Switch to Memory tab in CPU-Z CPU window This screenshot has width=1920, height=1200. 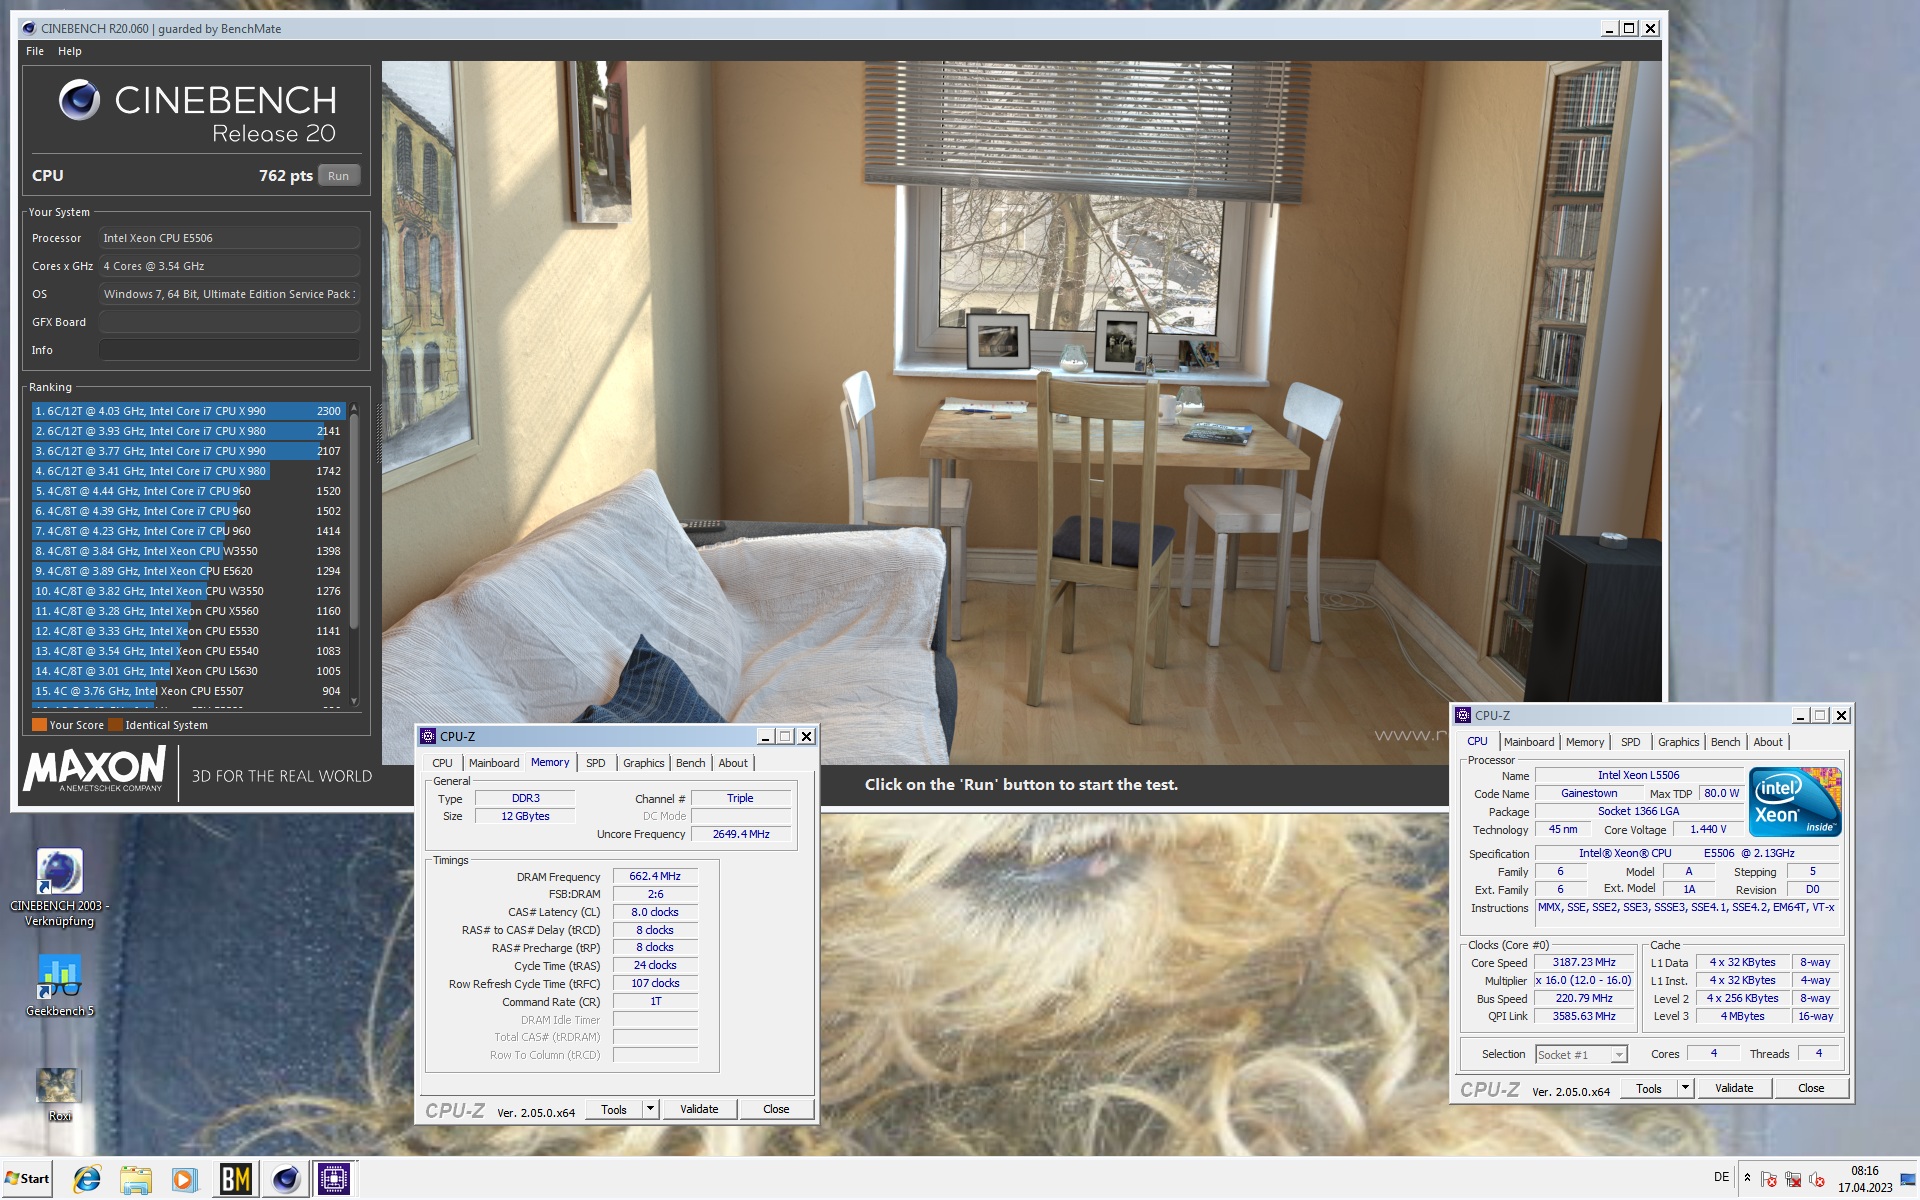pos(1584,742)
